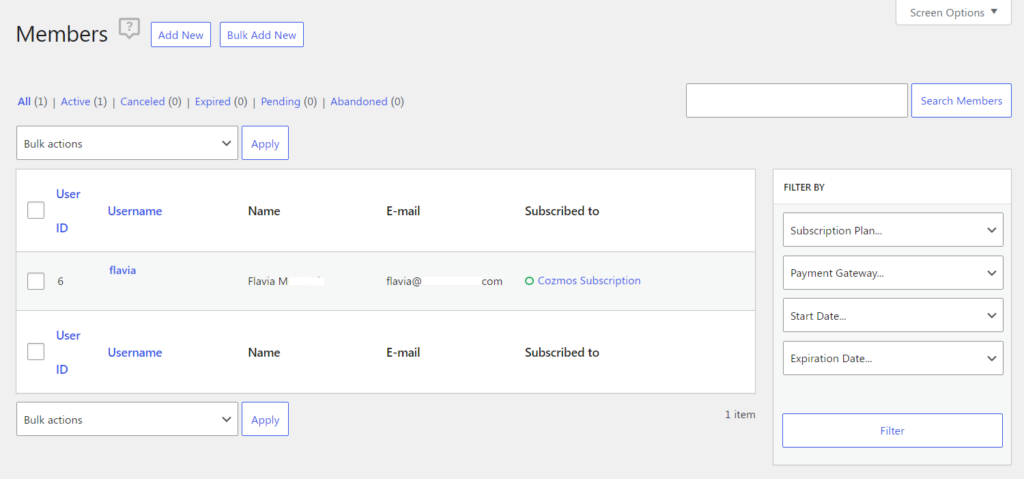Viewport: 1024px width, 479px height.
Task: Expand the Start Date filter dropdown
Action: [x=893, y=316]
